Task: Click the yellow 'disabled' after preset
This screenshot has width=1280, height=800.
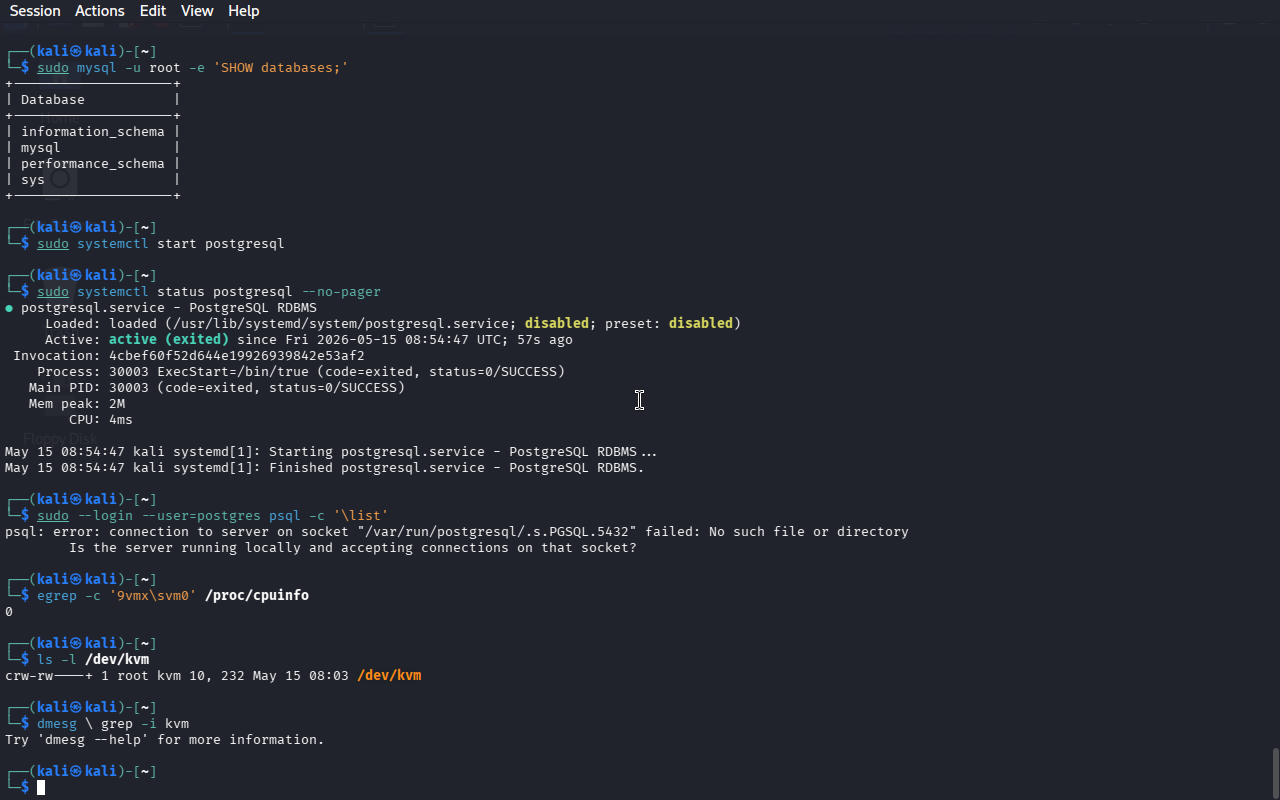Action: click(701, 324)
